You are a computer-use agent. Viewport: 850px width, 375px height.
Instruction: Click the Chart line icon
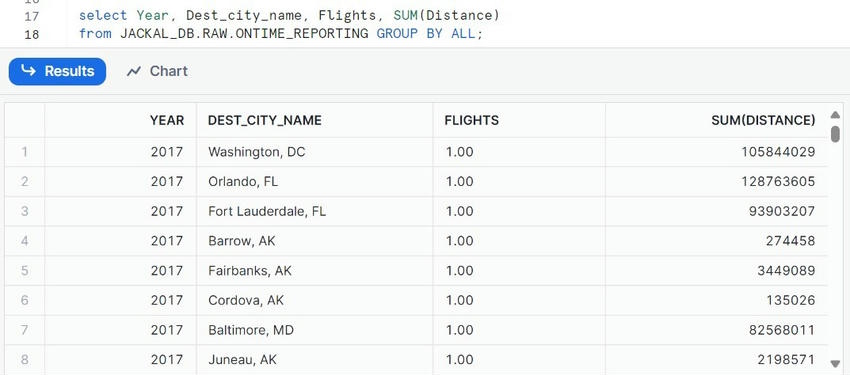[x=134, y=72]
